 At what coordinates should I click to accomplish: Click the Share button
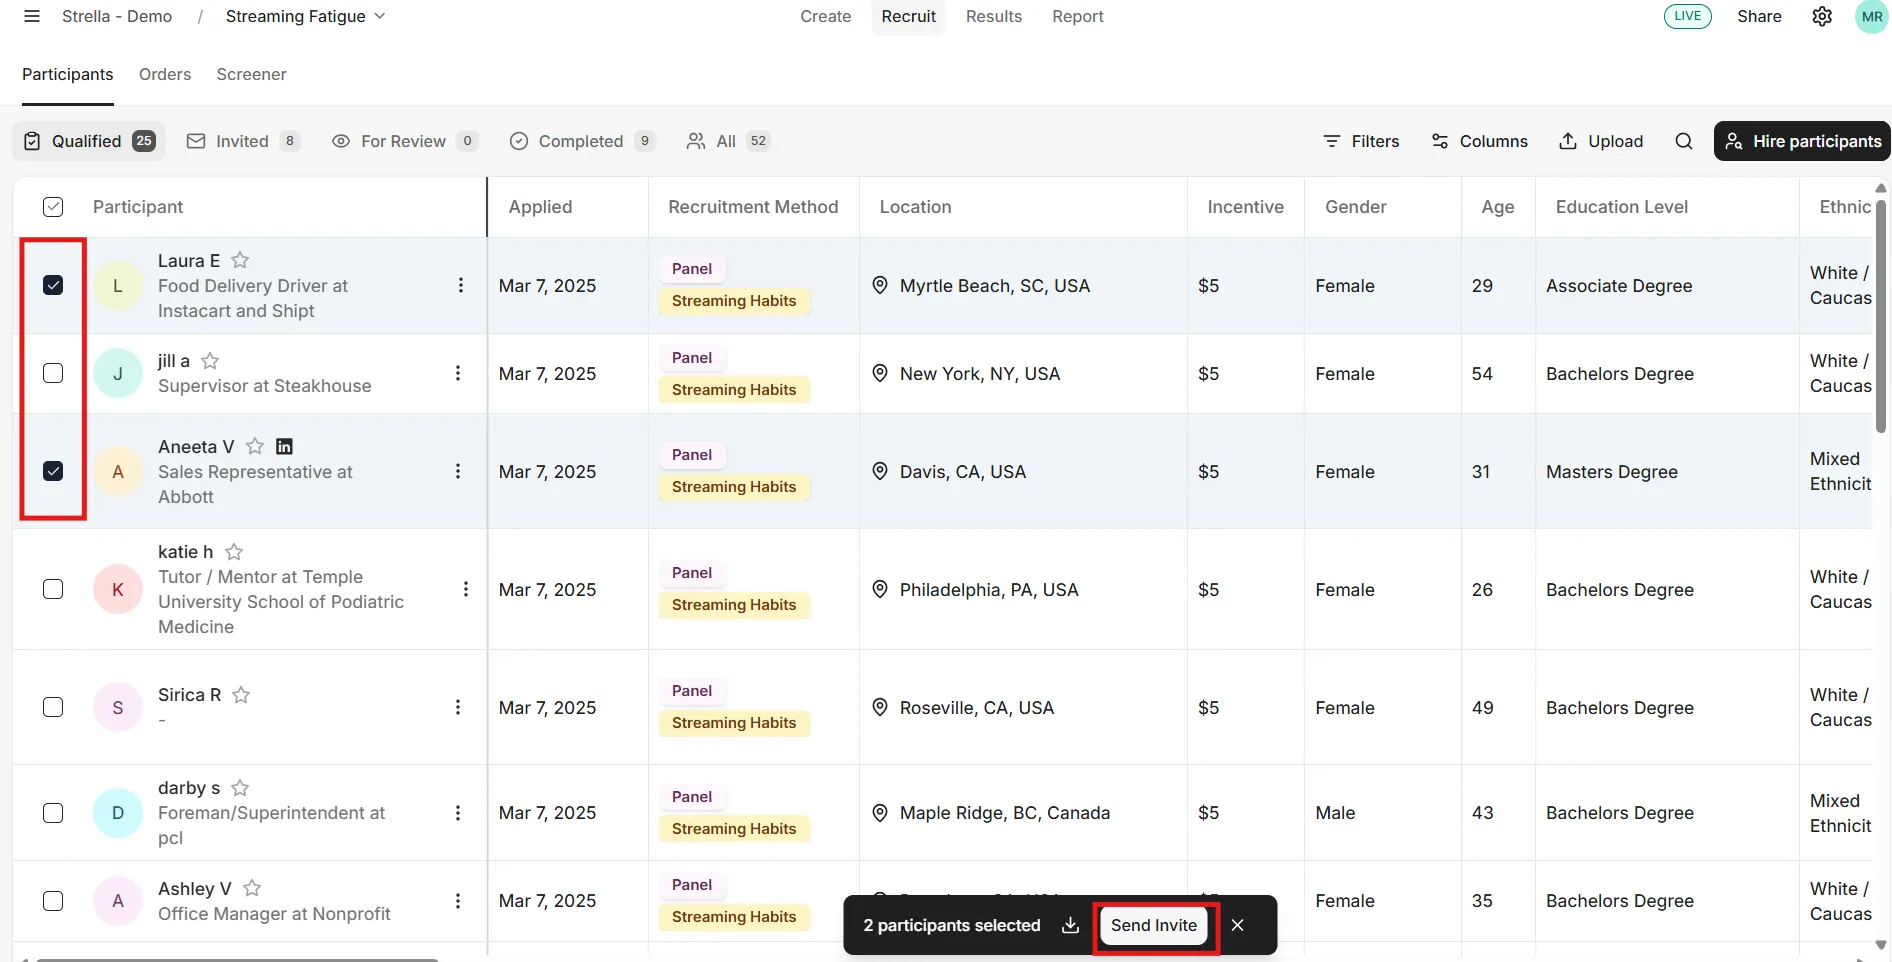click(1759, 16)
